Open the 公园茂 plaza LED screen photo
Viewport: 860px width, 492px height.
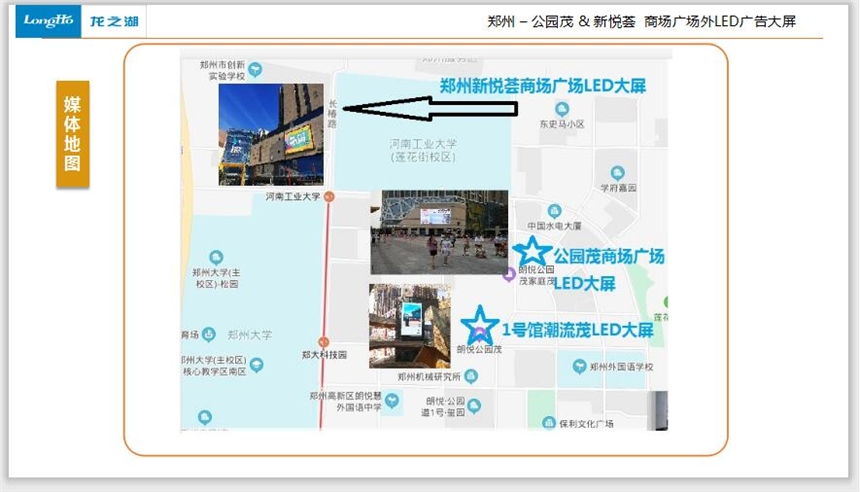pyautogui.click(x=438, y=232)
